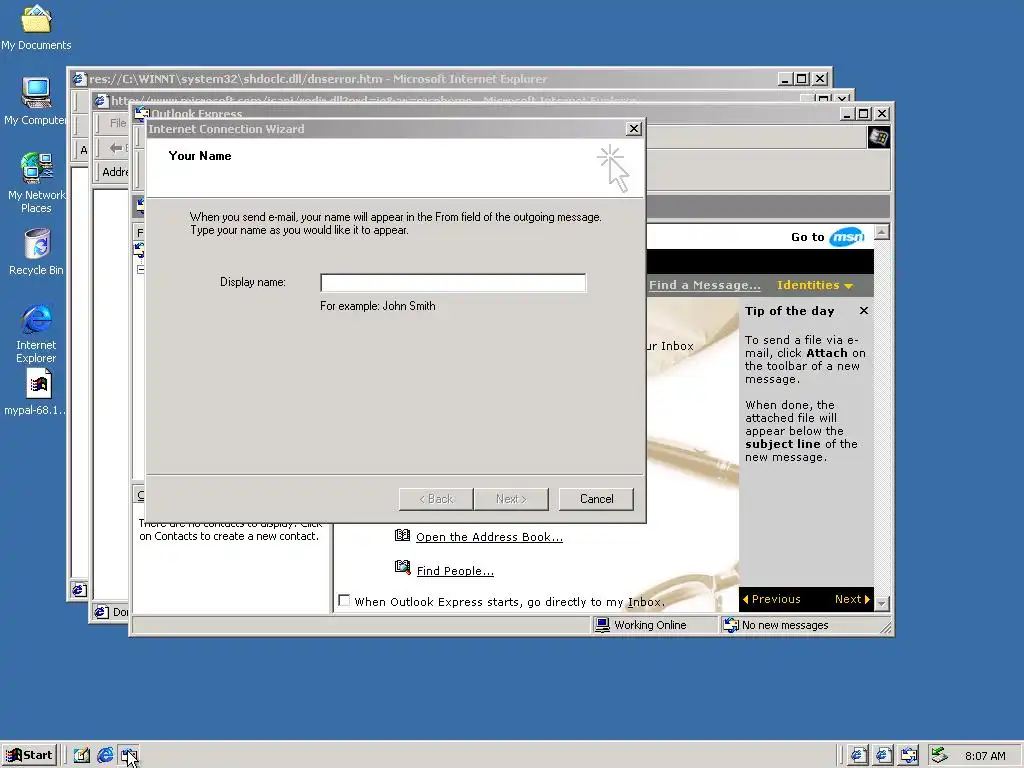Image resolution: width=1024 pixels, height=768 pixels.
Task: Click the microsoft.com IE window's title bar icon
Action: pyautogui.click(x=101, y=101)
